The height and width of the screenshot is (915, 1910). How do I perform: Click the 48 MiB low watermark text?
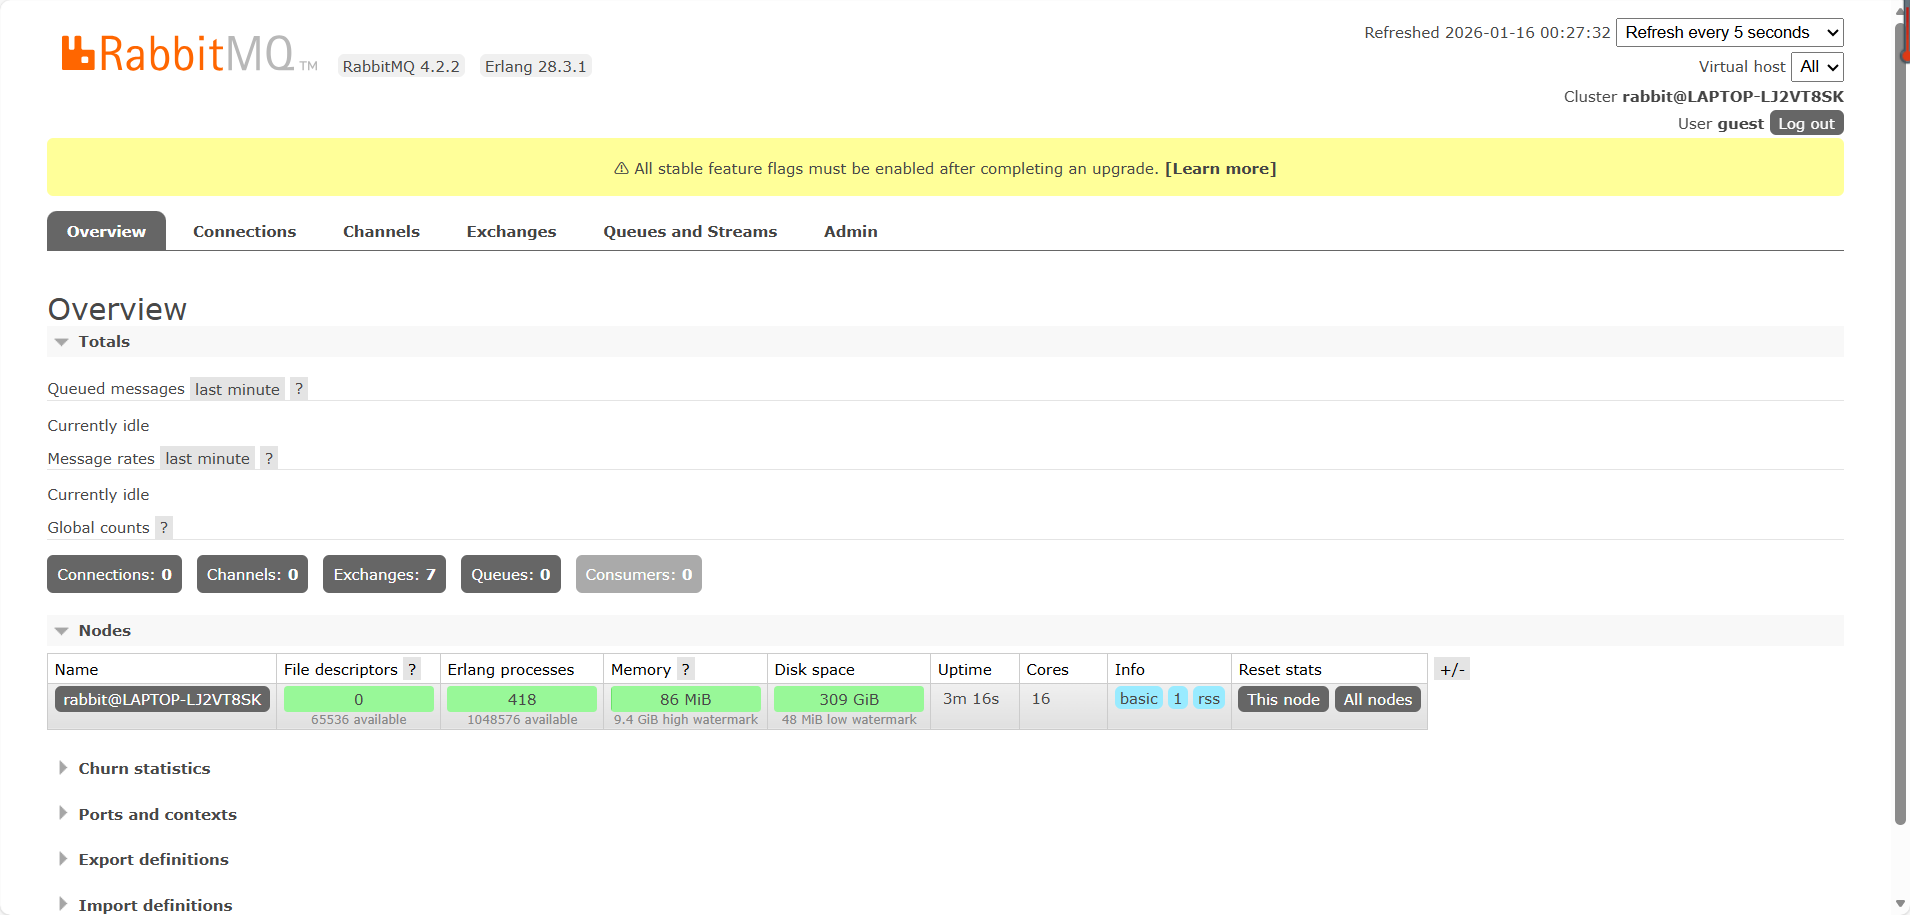(849, 720)
